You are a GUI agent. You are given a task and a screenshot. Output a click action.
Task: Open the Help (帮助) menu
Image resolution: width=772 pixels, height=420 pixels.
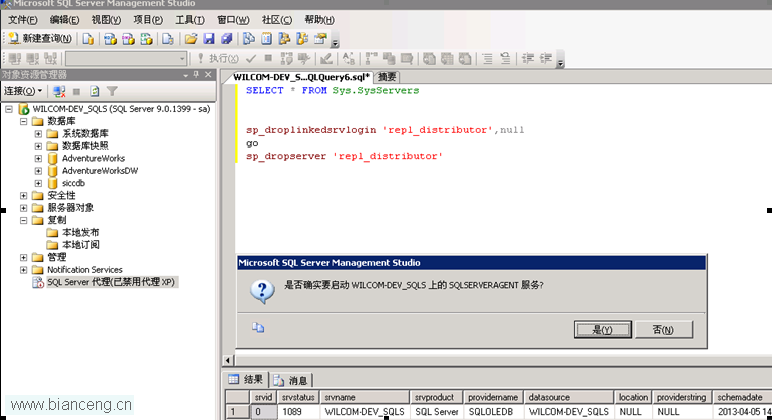pyautogui.click(x=319, y=20)
